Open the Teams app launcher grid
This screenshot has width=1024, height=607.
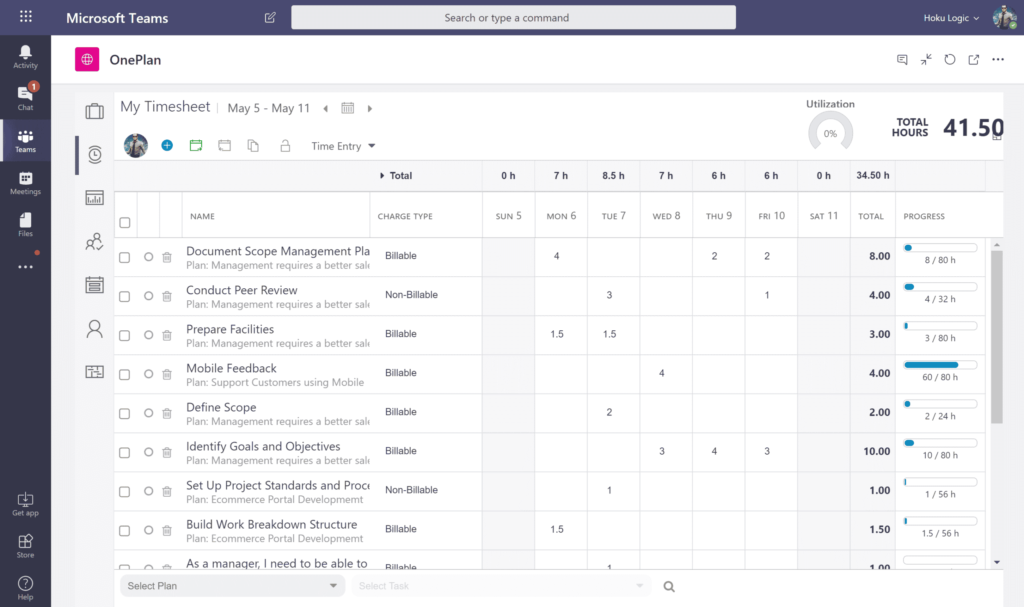pyautogui.click(x=25, y=16)
